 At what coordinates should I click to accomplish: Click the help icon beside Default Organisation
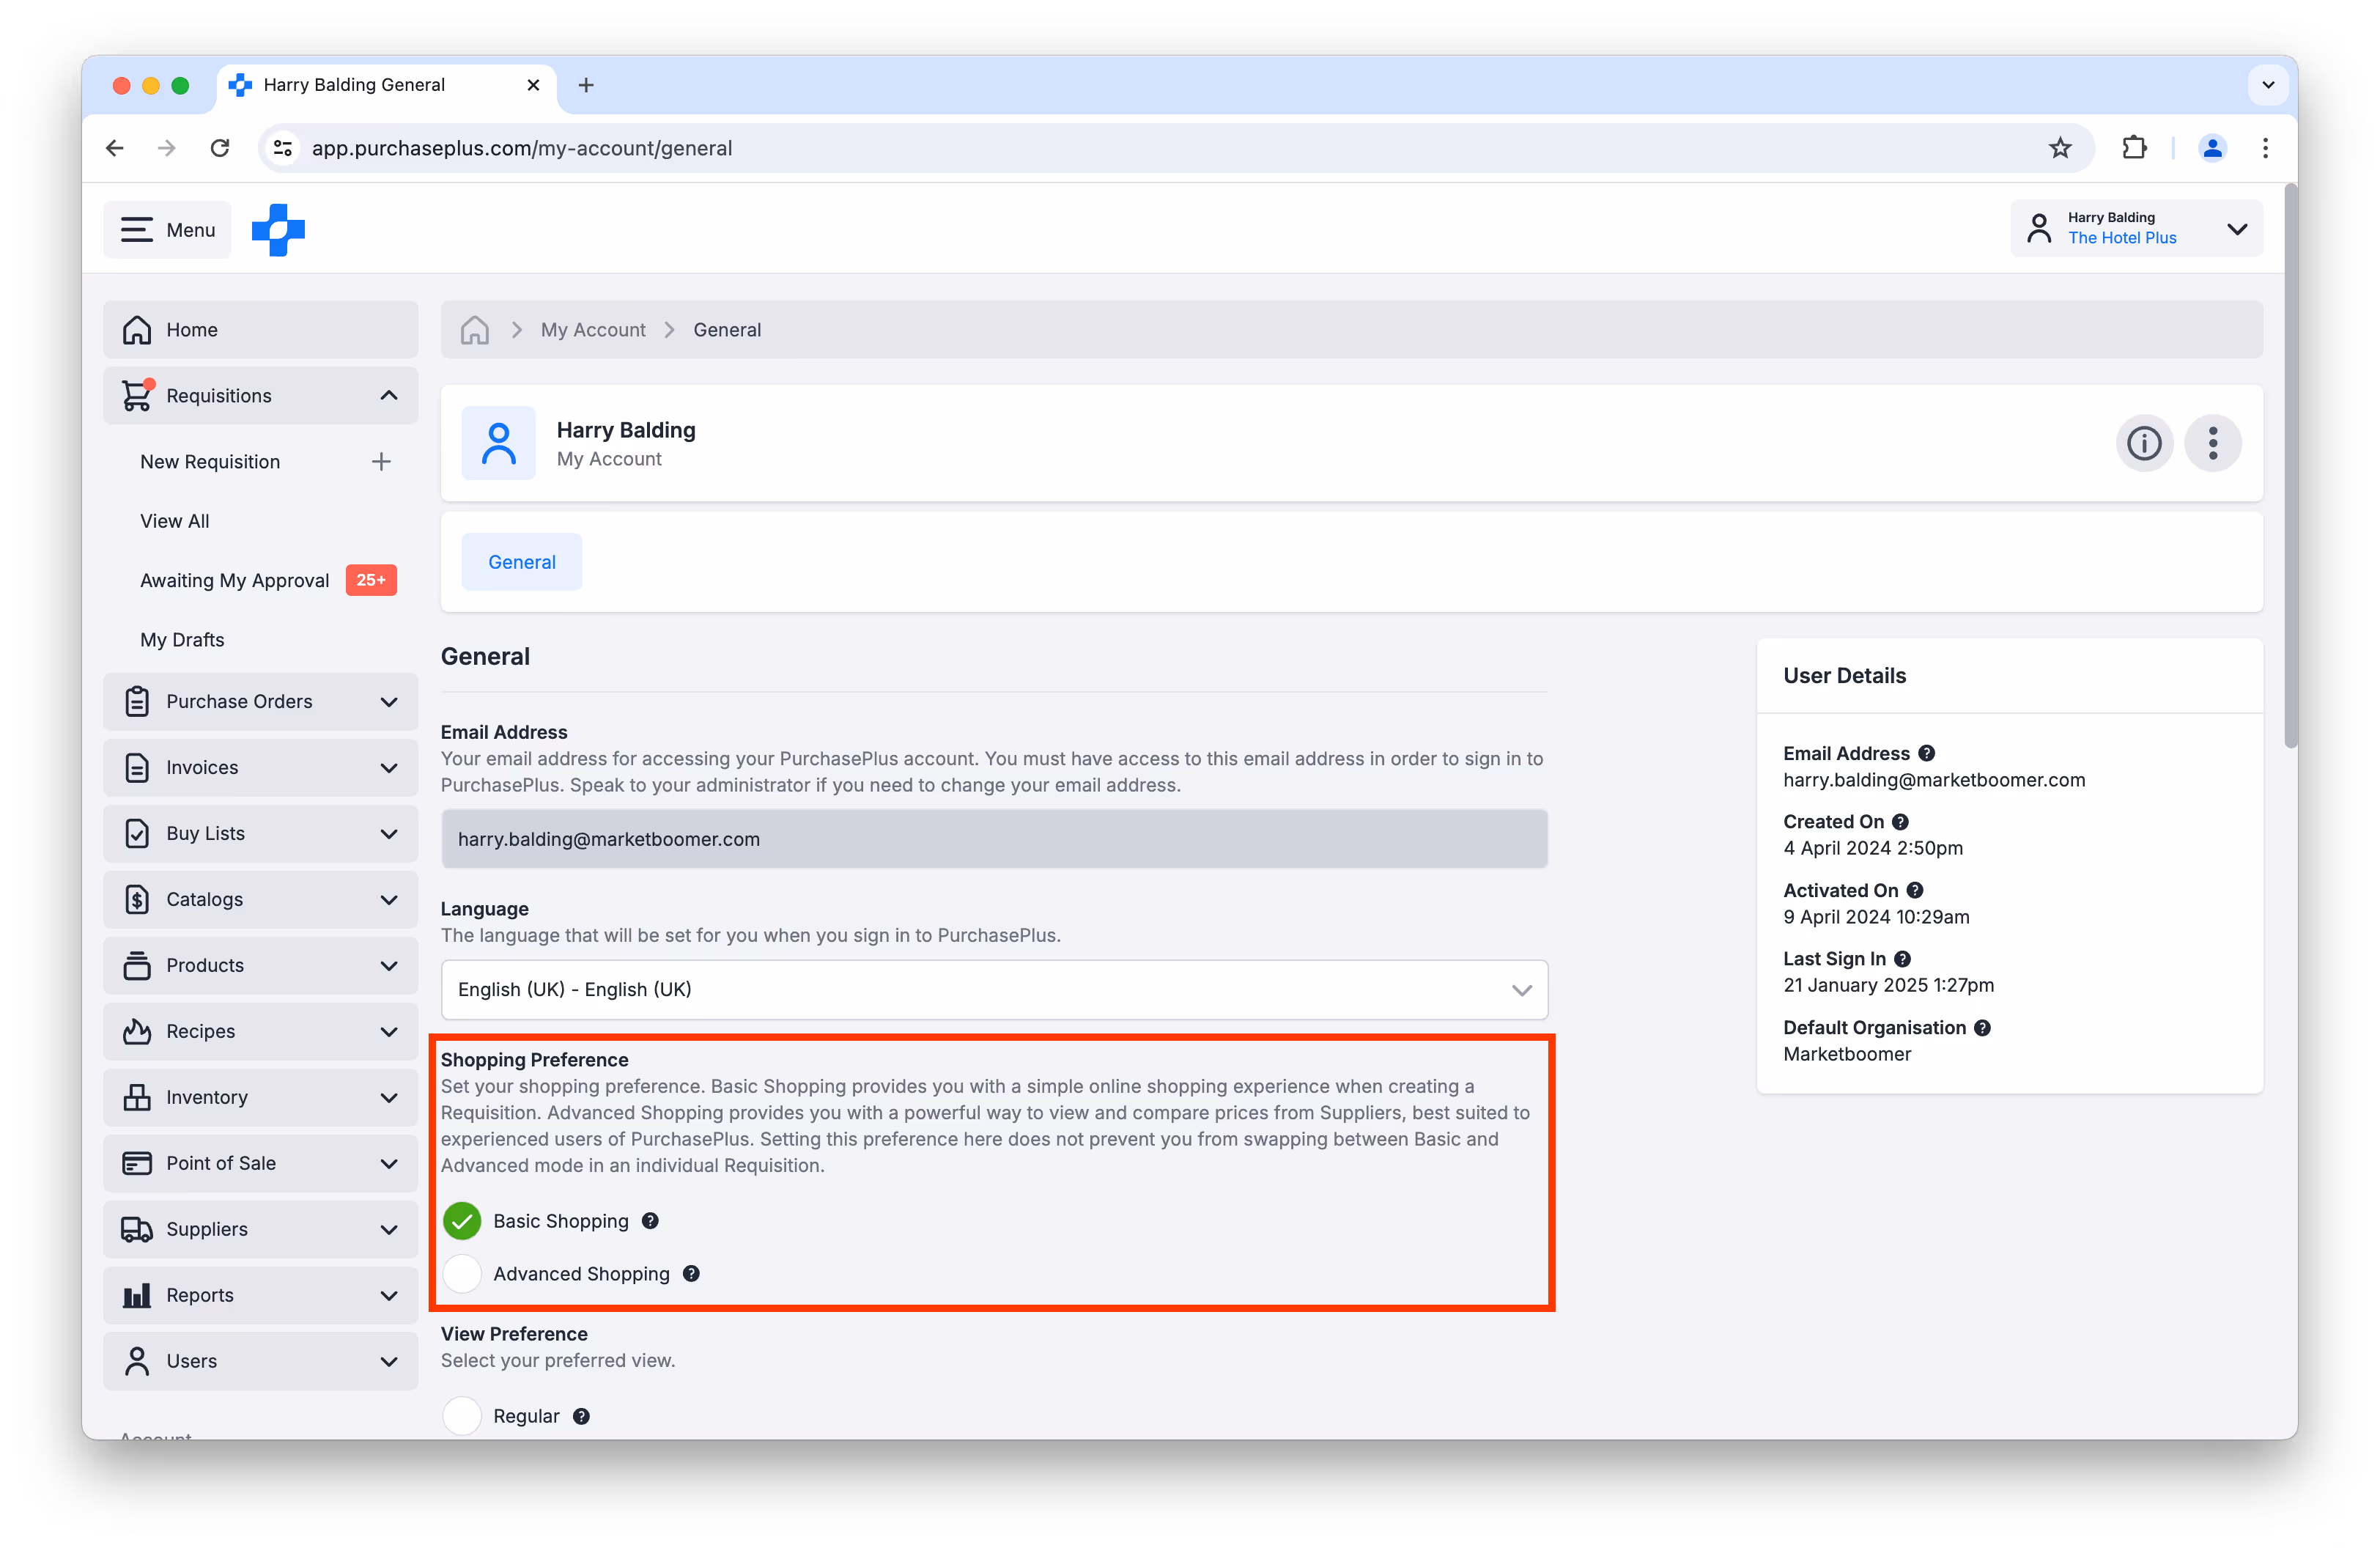tap(1982, 1028)
